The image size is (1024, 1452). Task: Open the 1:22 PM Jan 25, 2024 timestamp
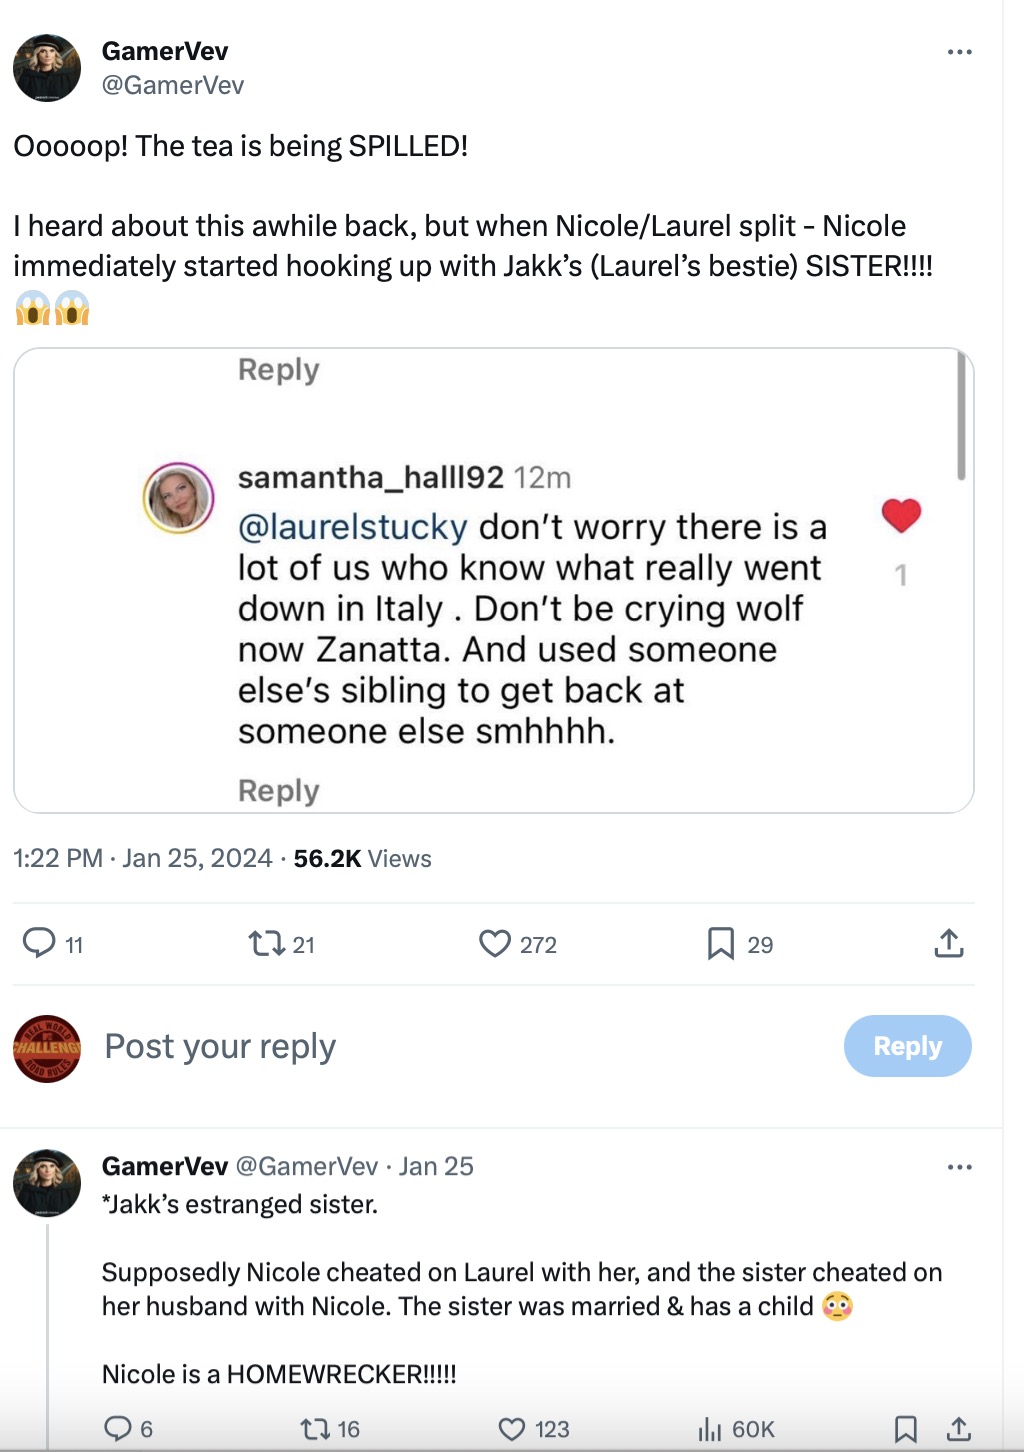coord(142,859)
